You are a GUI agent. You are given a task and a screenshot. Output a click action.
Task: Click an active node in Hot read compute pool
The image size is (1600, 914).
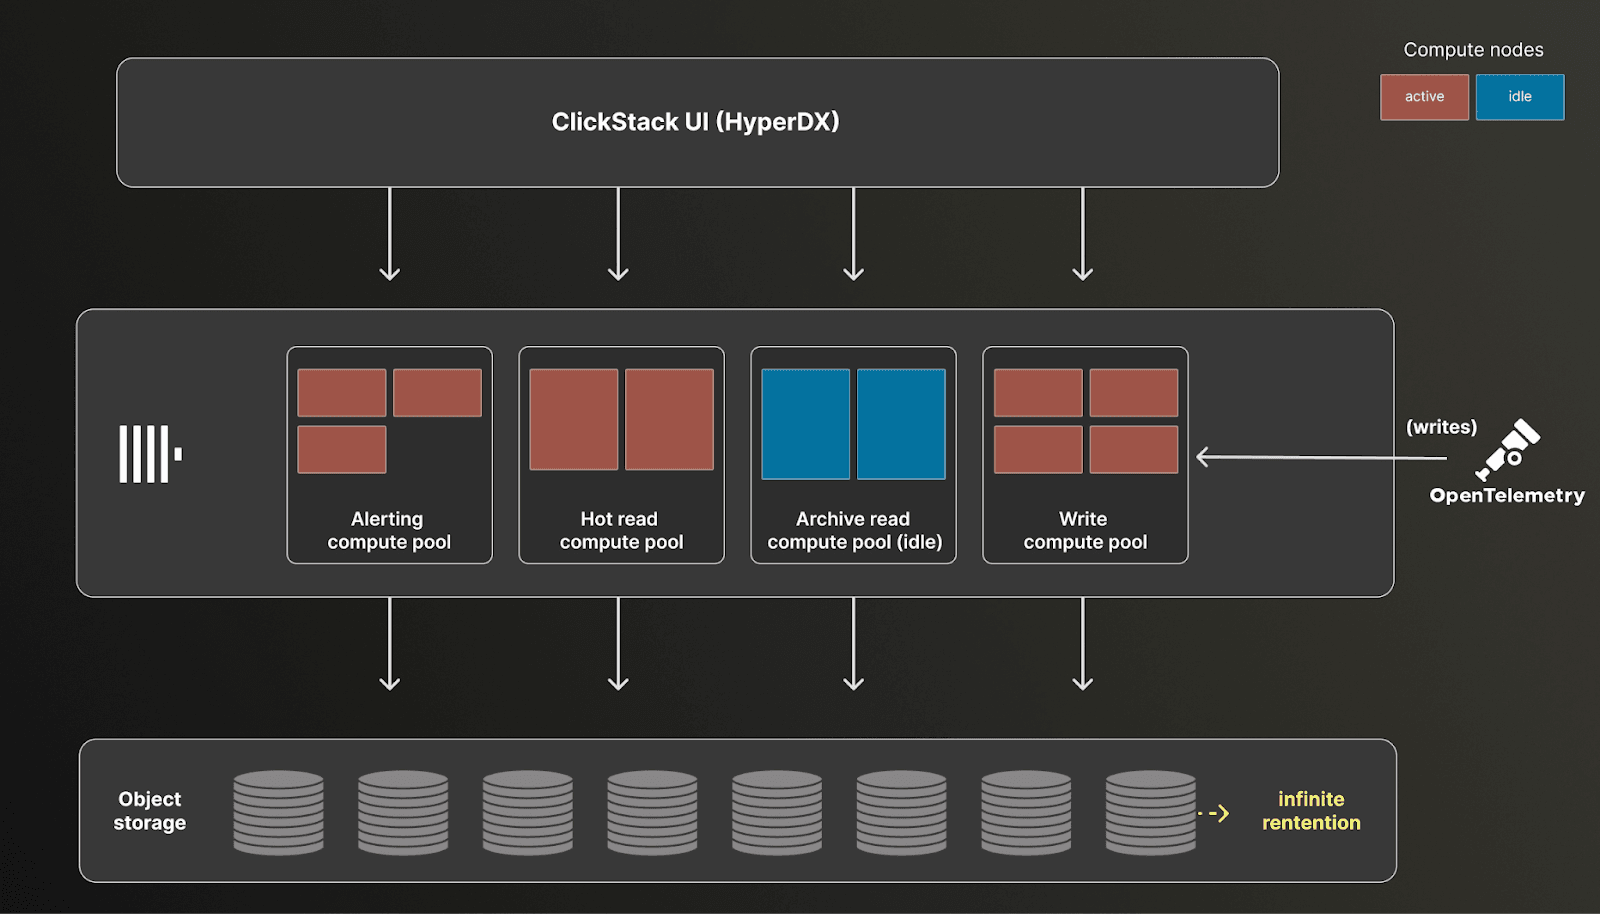click(x=573, y=420)
